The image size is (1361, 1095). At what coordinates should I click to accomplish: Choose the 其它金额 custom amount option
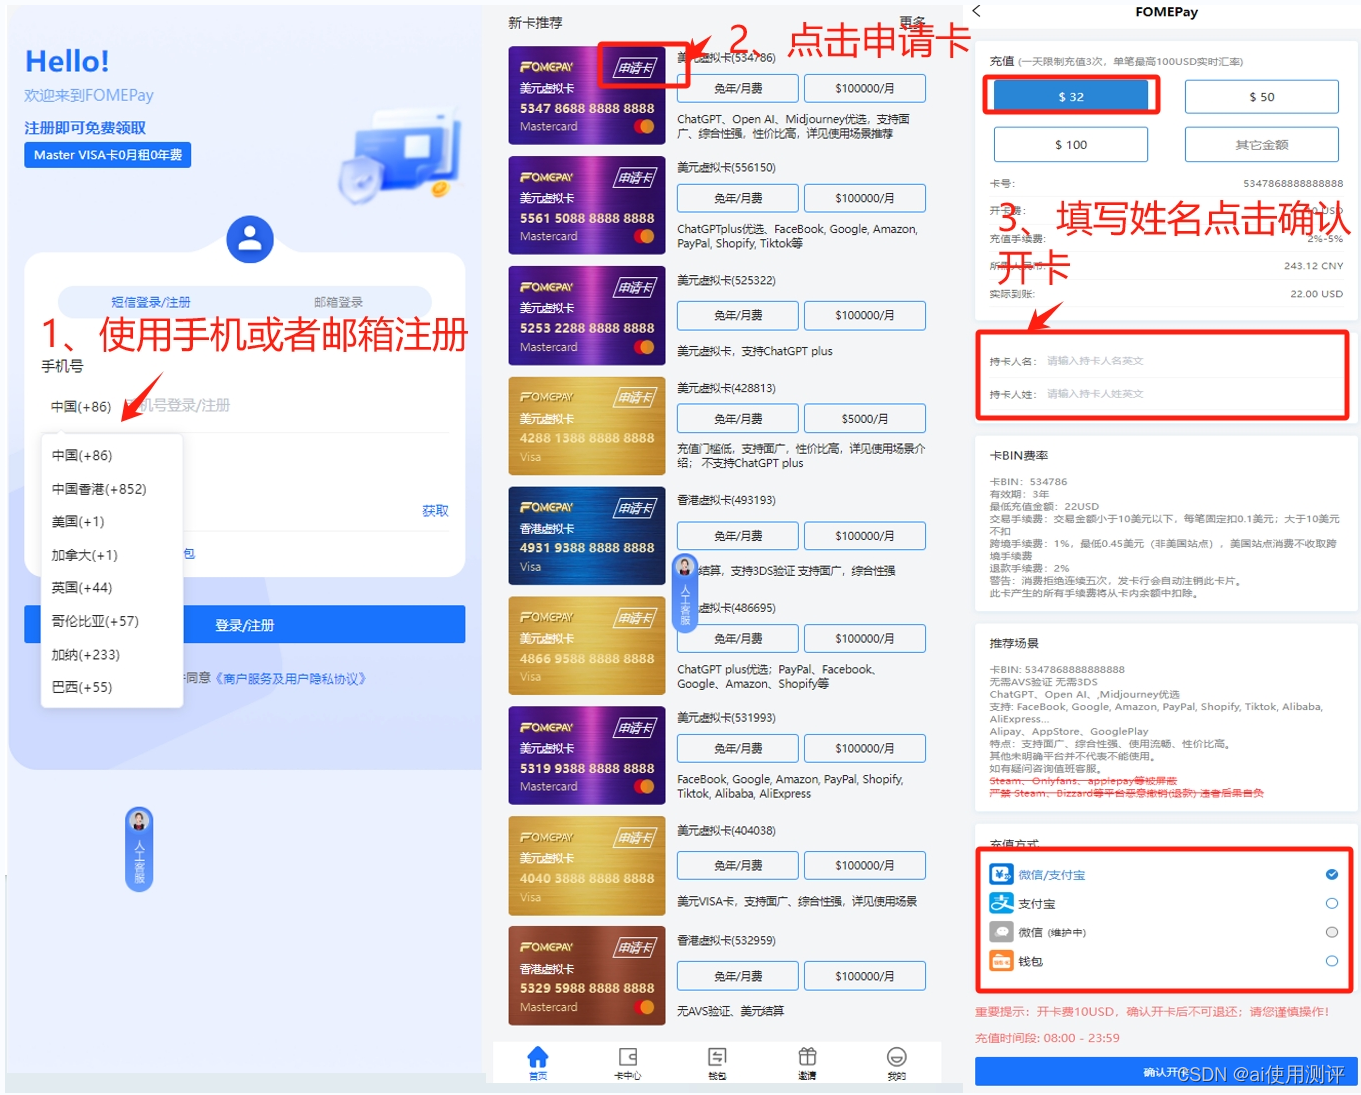pos(1262,144)
